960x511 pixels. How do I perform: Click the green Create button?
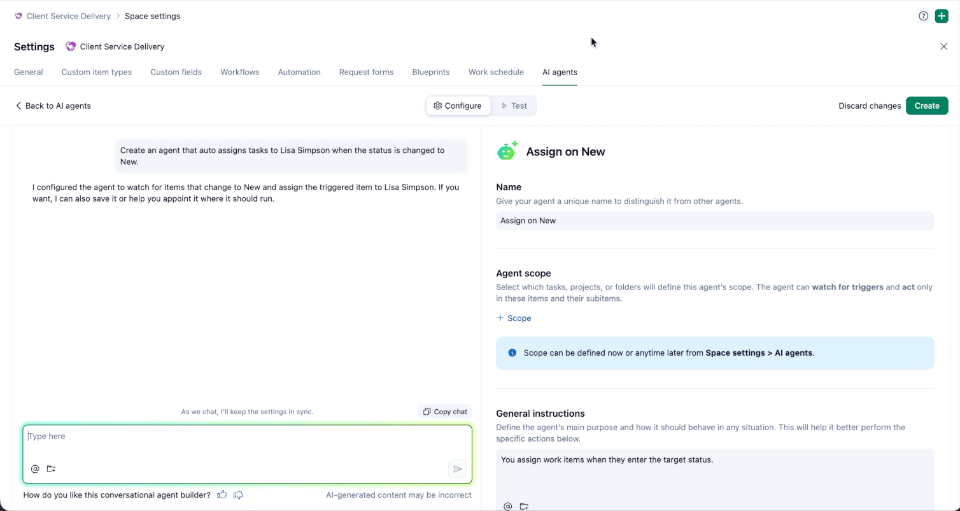point(927,106)
